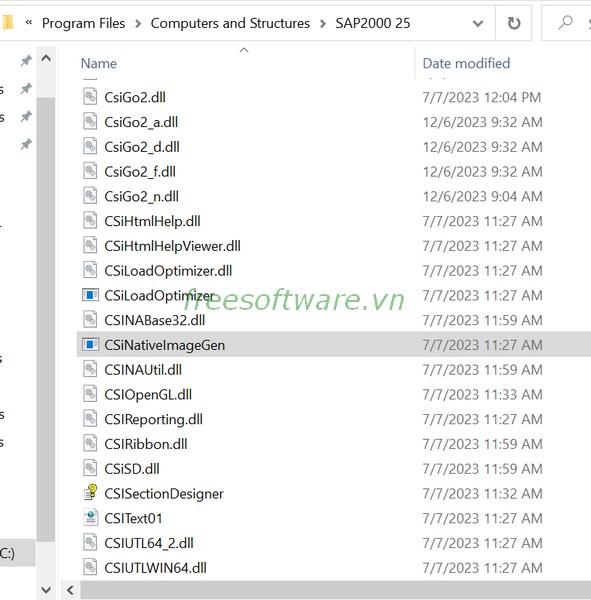This screenshot has height=600, width=591.
Task: Select the CSINAUtil.dll file icon
Action: pyautogui.click(x=90, y=370)
